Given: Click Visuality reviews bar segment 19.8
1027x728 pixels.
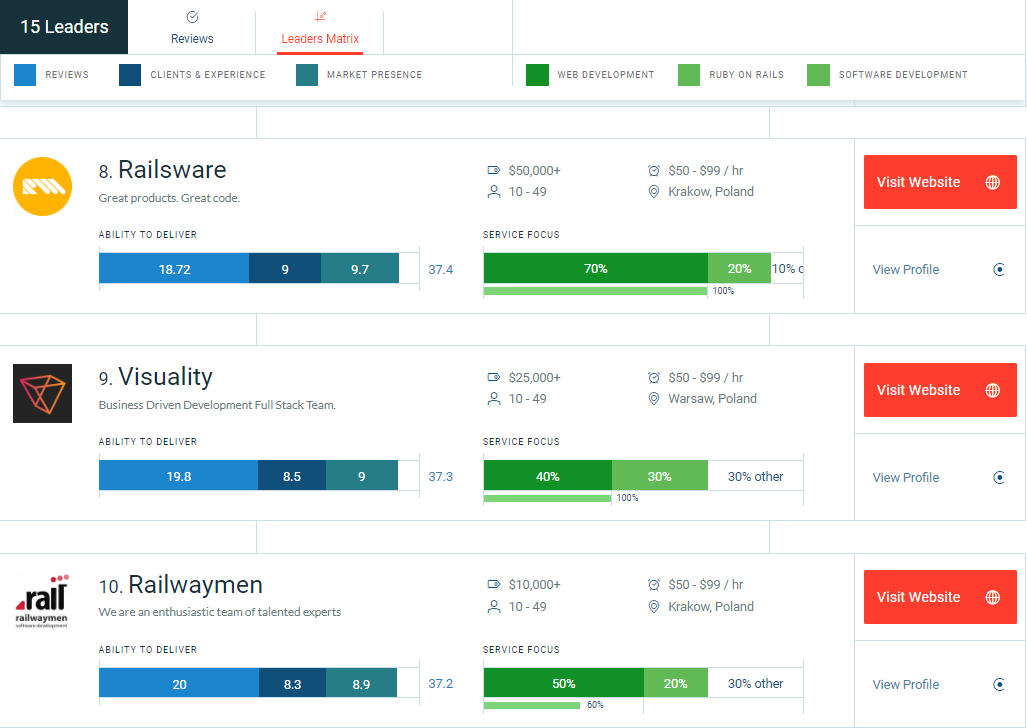Looking at the screenshot, I should [178, 476].
